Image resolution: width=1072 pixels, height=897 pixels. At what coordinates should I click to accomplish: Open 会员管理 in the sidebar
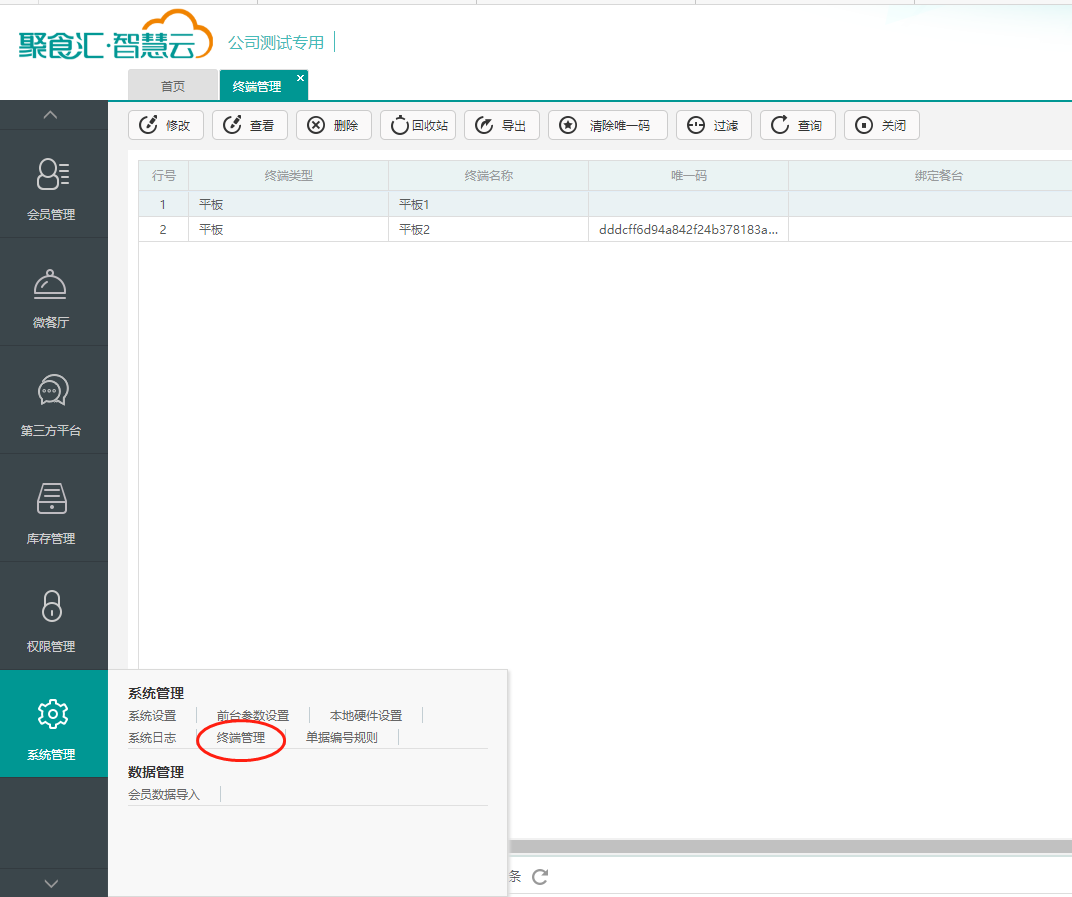click(x=52, y=185)
